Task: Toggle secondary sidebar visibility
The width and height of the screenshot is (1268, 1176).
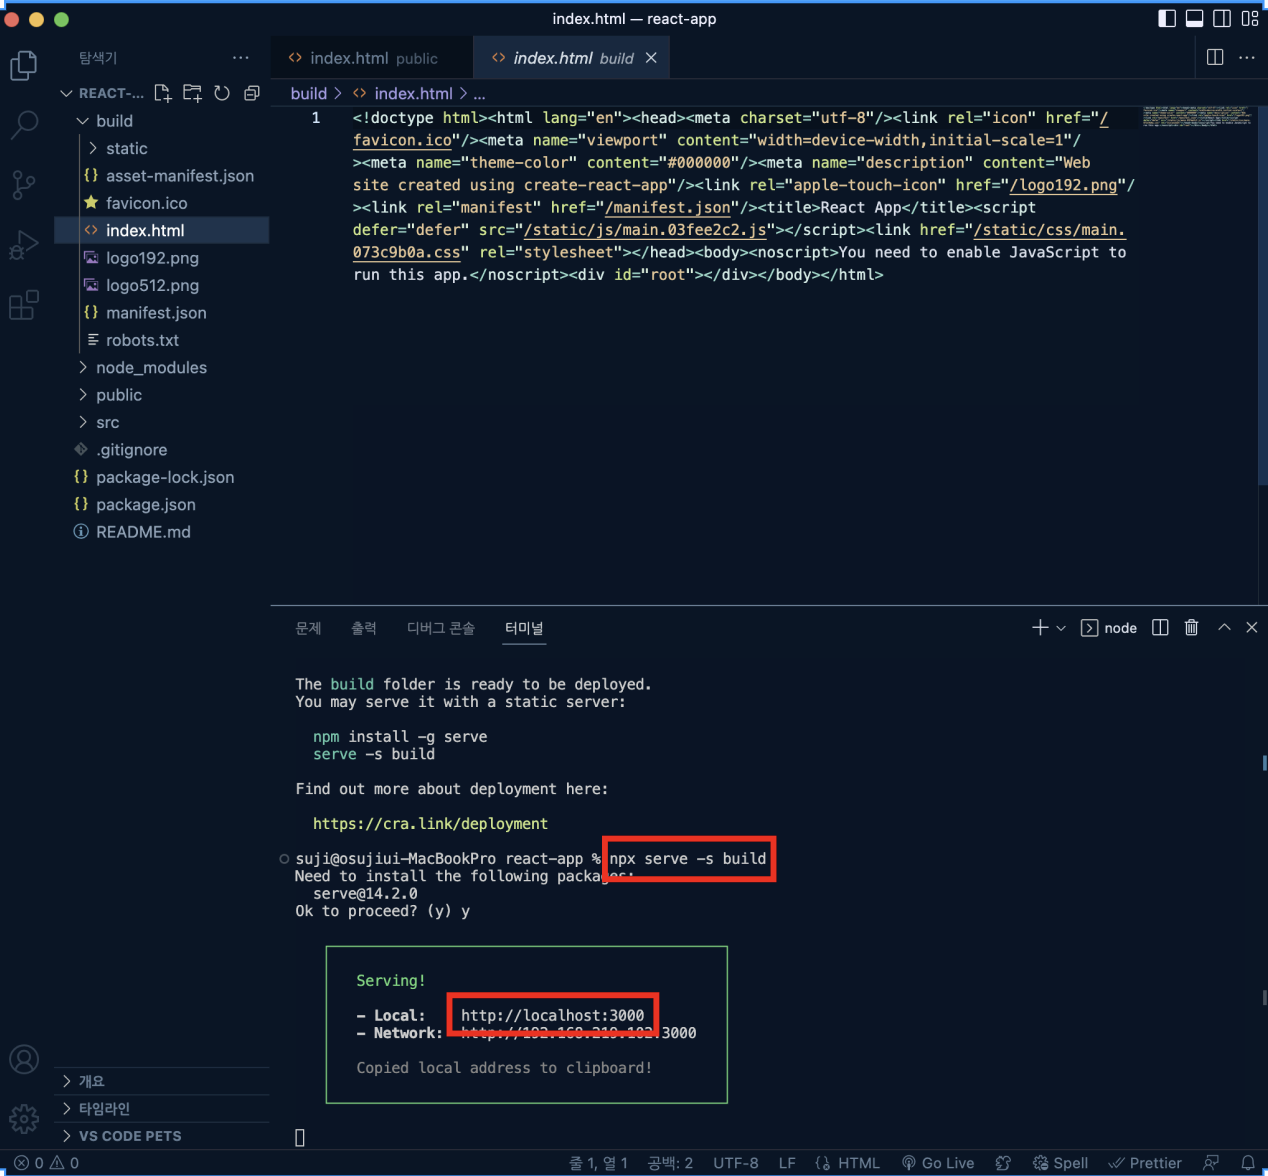Action: click(x=1222, y=18)
